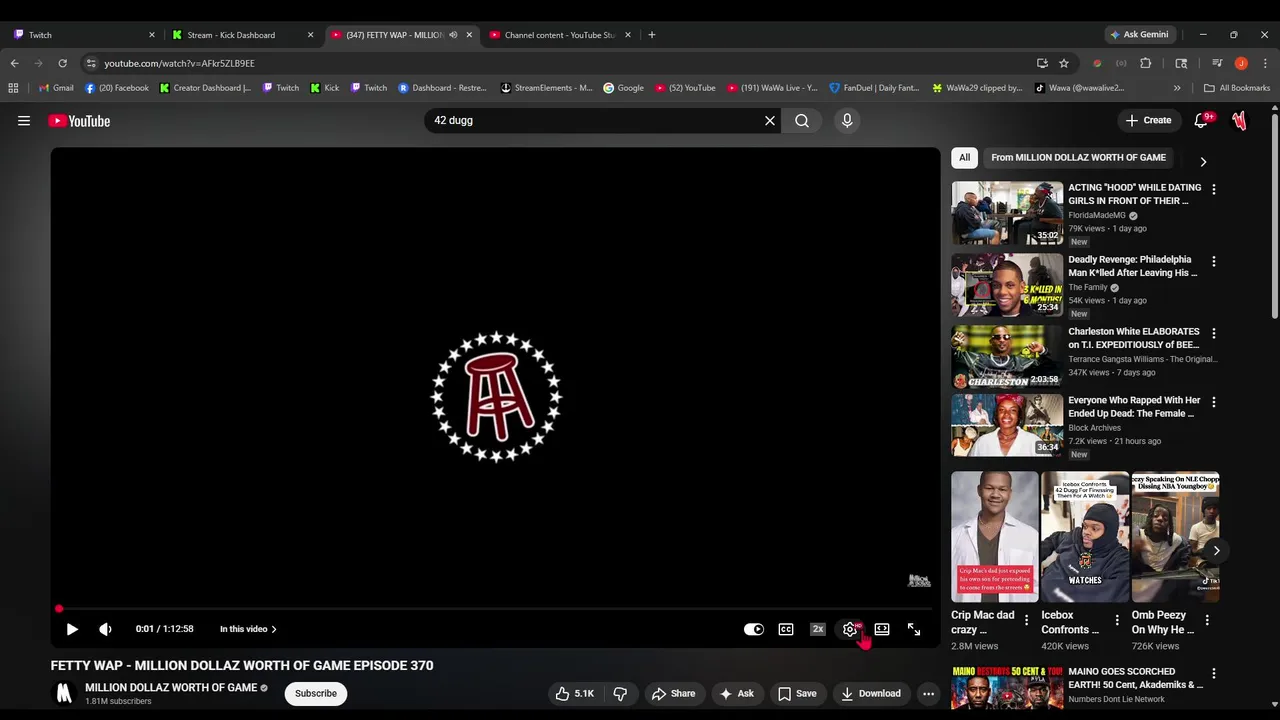
Task: Open options for Icebox Confronts short
Action: [1116, 620]
